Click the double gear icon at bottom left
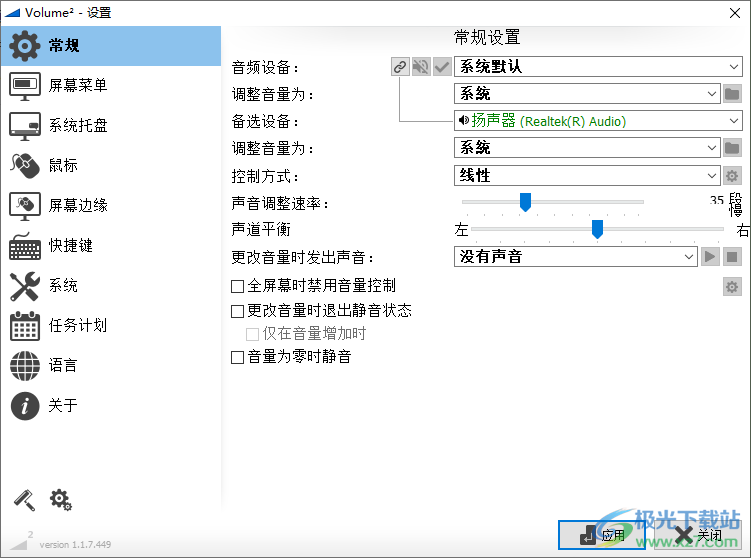Viewport: 751px width, 558px height. click(x=61, y=499)
